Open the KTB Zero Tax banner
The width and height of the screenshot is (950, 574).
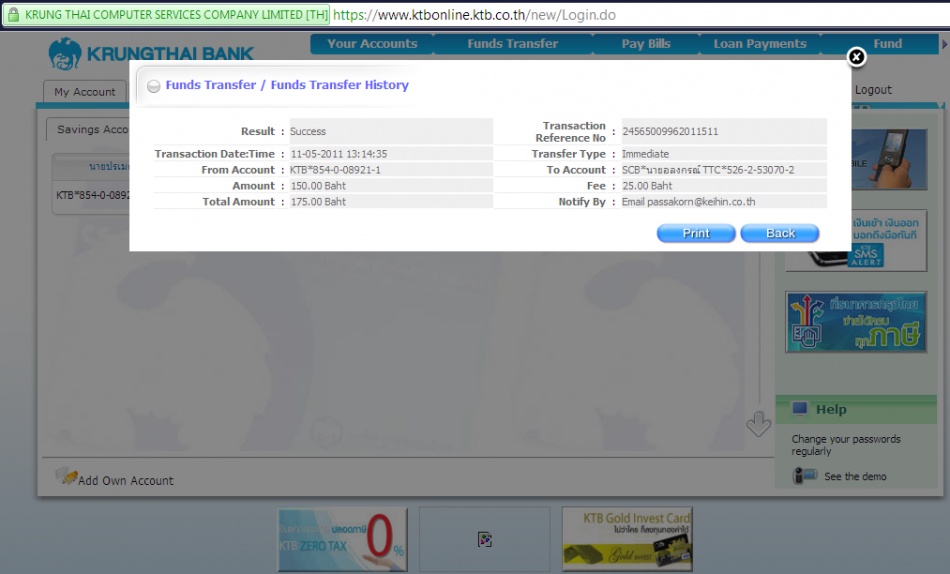[x=342, y=539]
